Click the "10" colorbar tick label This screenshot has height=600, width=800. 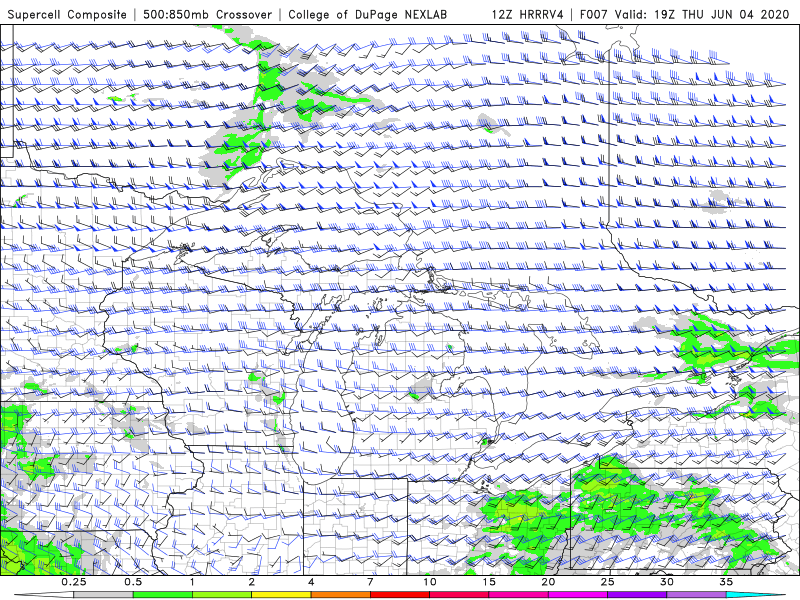click(x=430, y=582)
